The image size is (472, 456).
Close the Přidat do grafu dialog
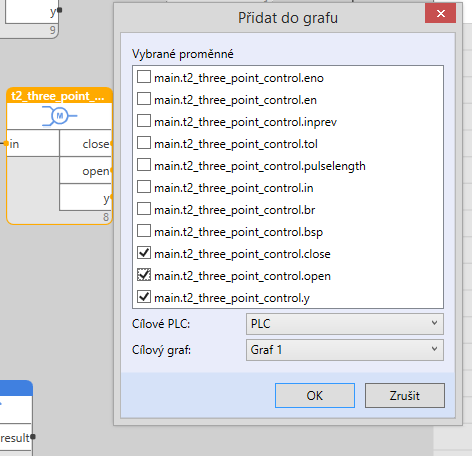tap(440, 14)
